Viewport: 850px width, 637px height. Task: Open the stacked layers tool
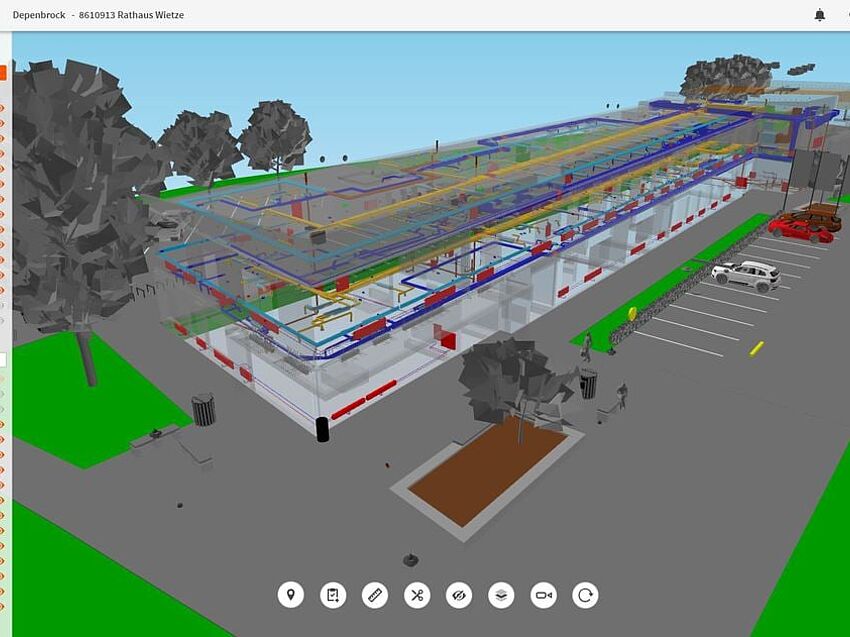(501, 595)
